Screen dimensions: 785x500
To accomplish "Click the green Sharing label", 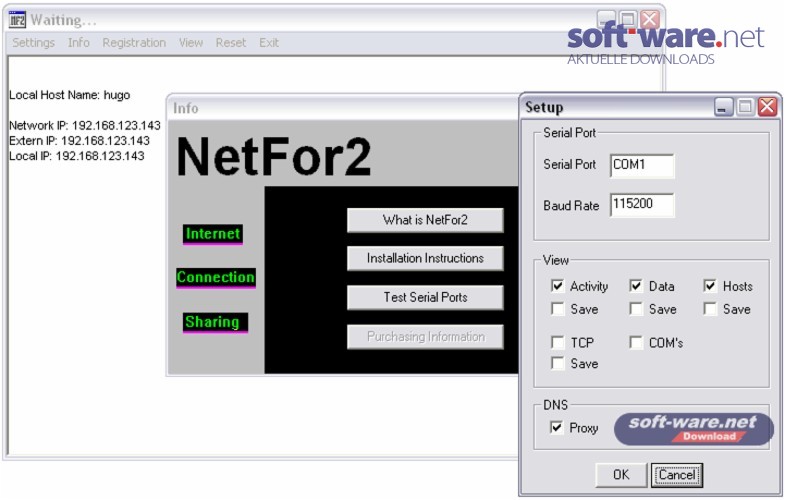I will click(215, 322).
